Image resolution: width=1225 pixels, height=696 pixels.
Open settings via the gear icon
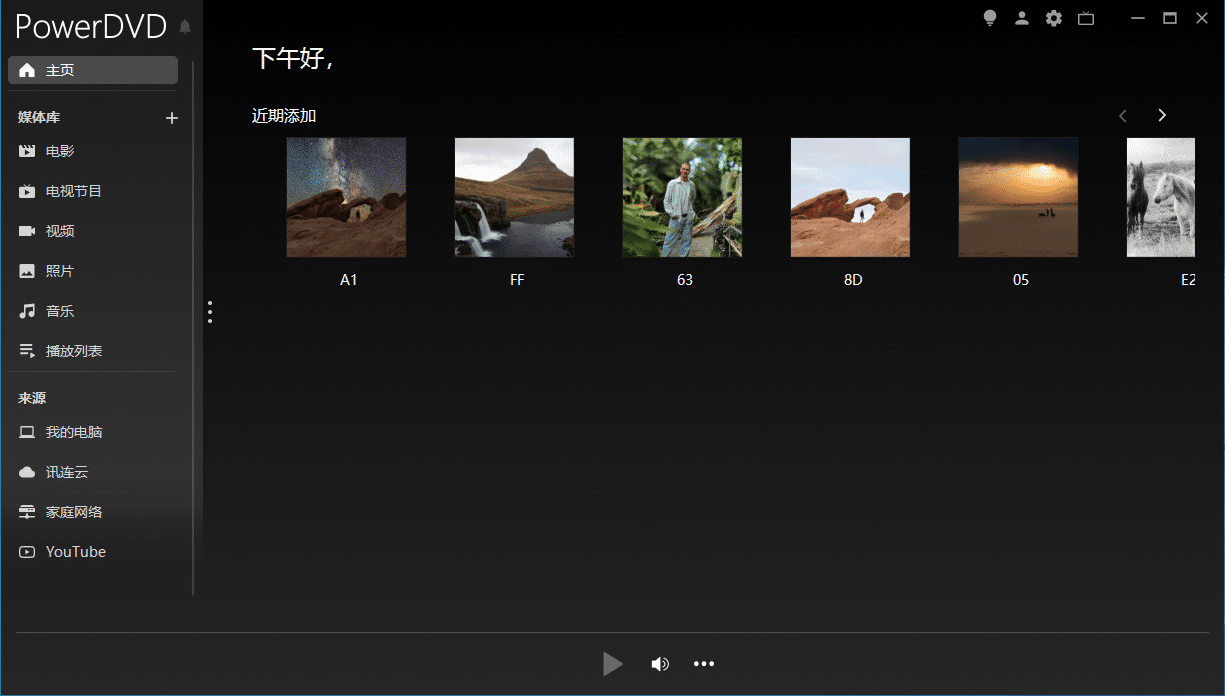pyautogui.click(x=1053, y=18)
